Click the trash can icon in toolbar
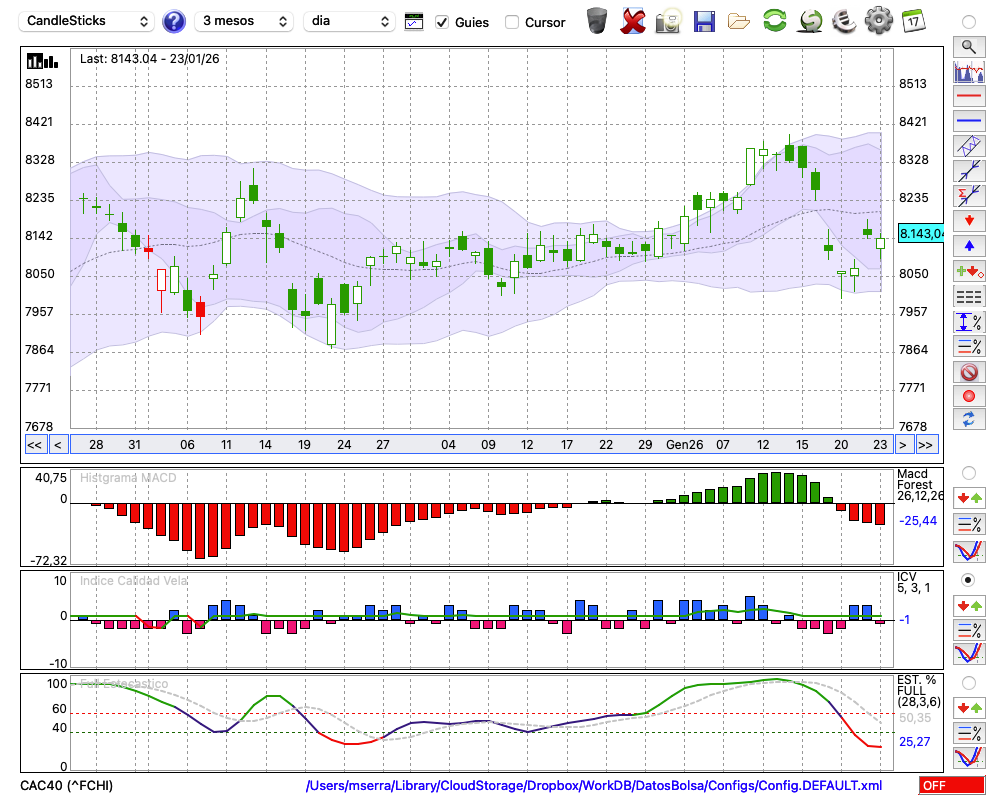Image resolution: width=1000 pixels, height=800 pixels. pyautogui.click(x=597, y=21)
